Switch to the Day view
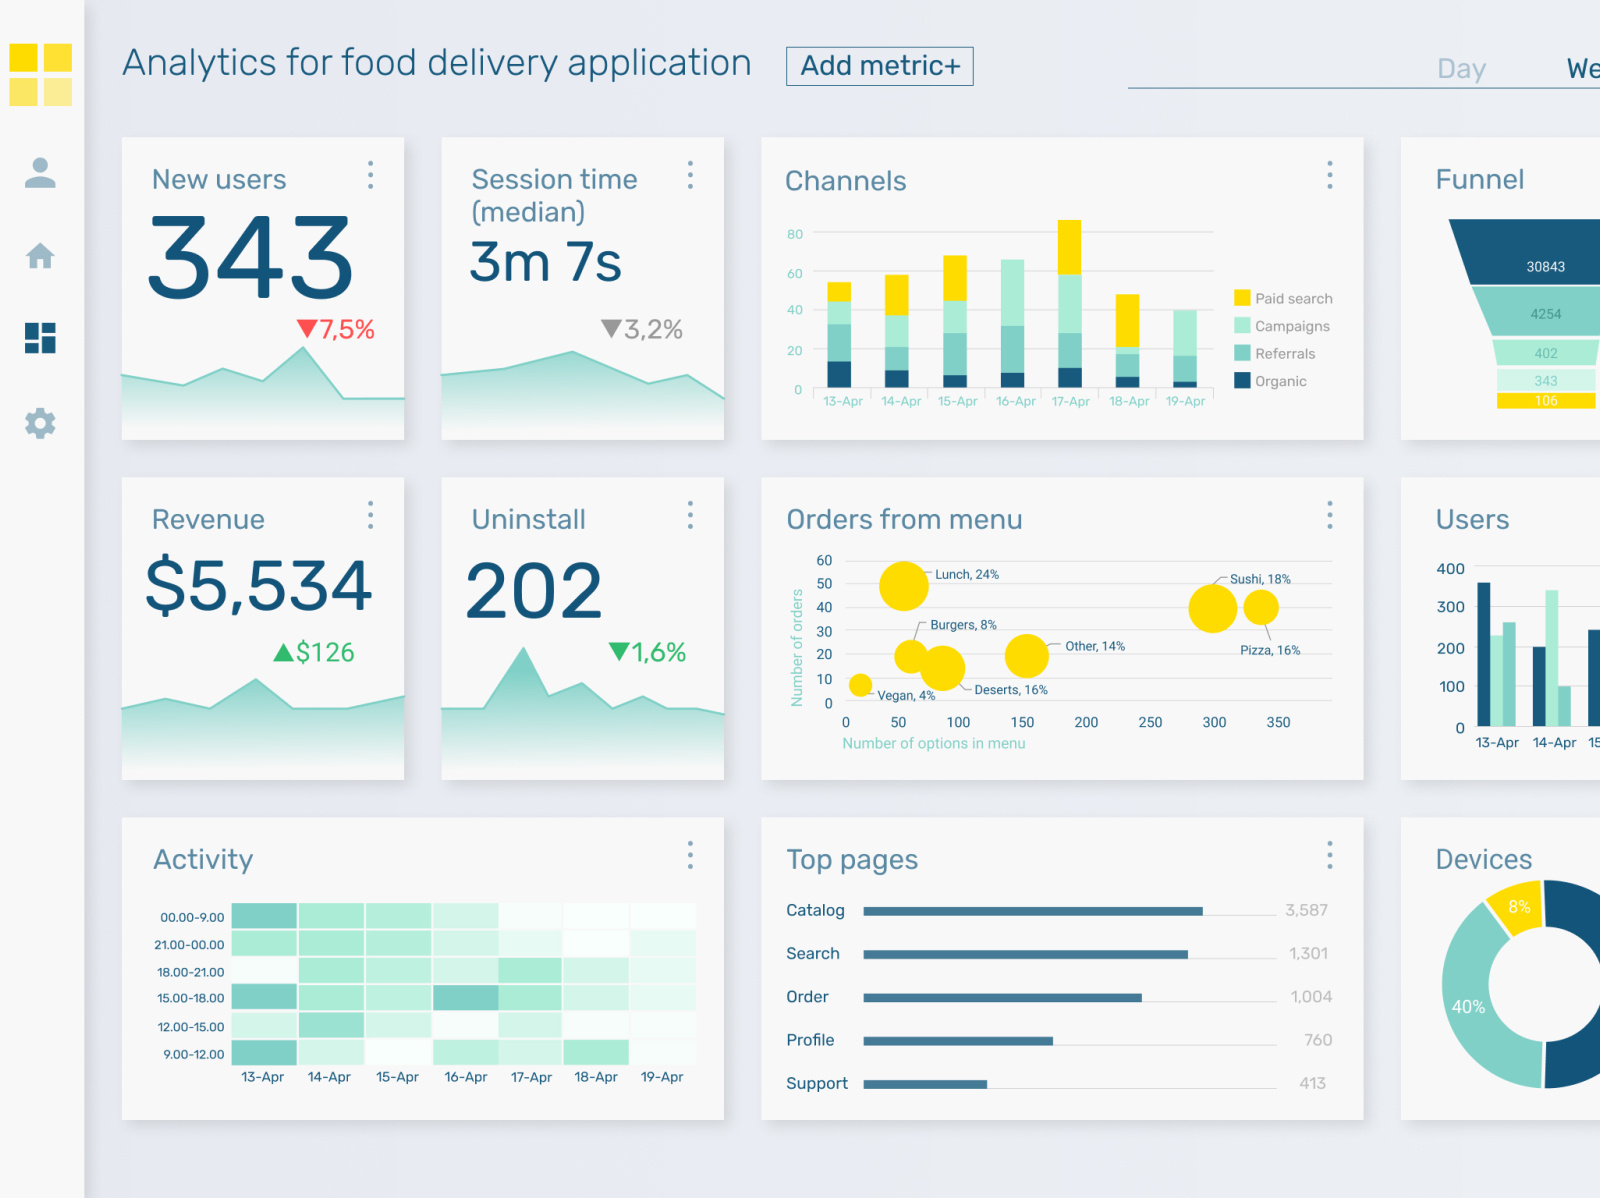This screenshot has width=1600, height=1198. [1462, 68]
